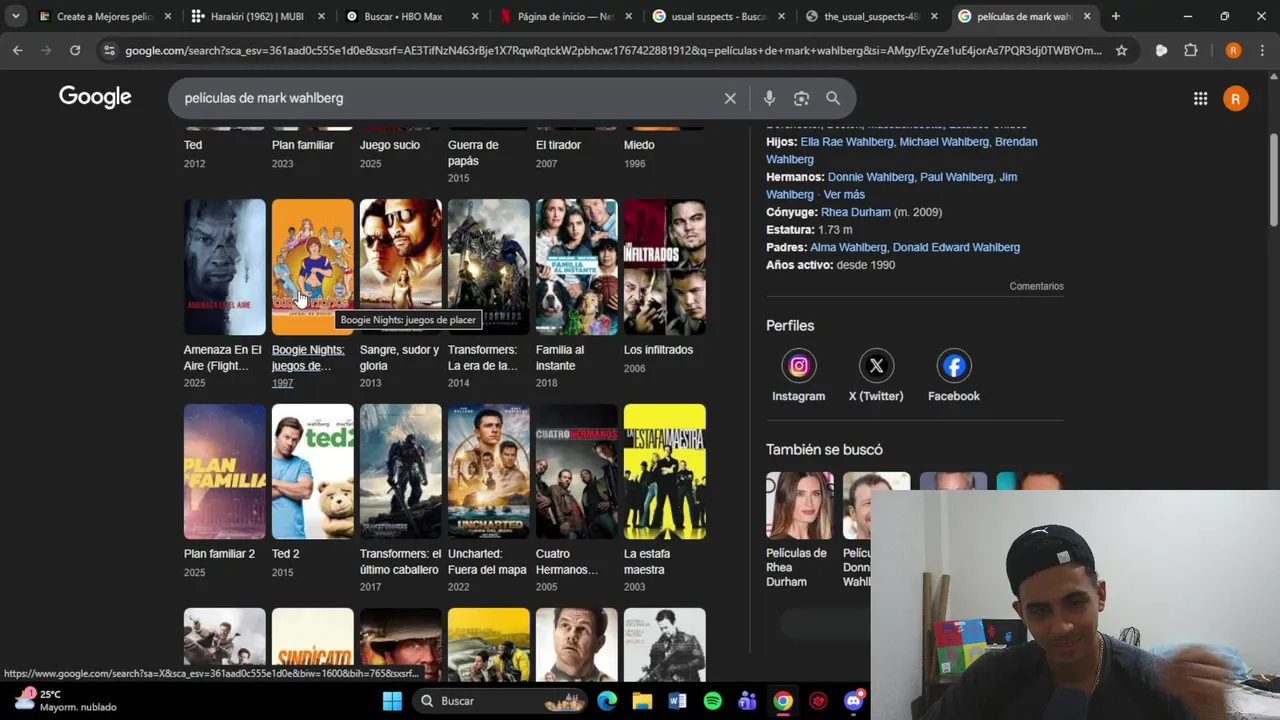Open Películas de Rhea Durham card
1280x720 pixels.
point(799,530)
